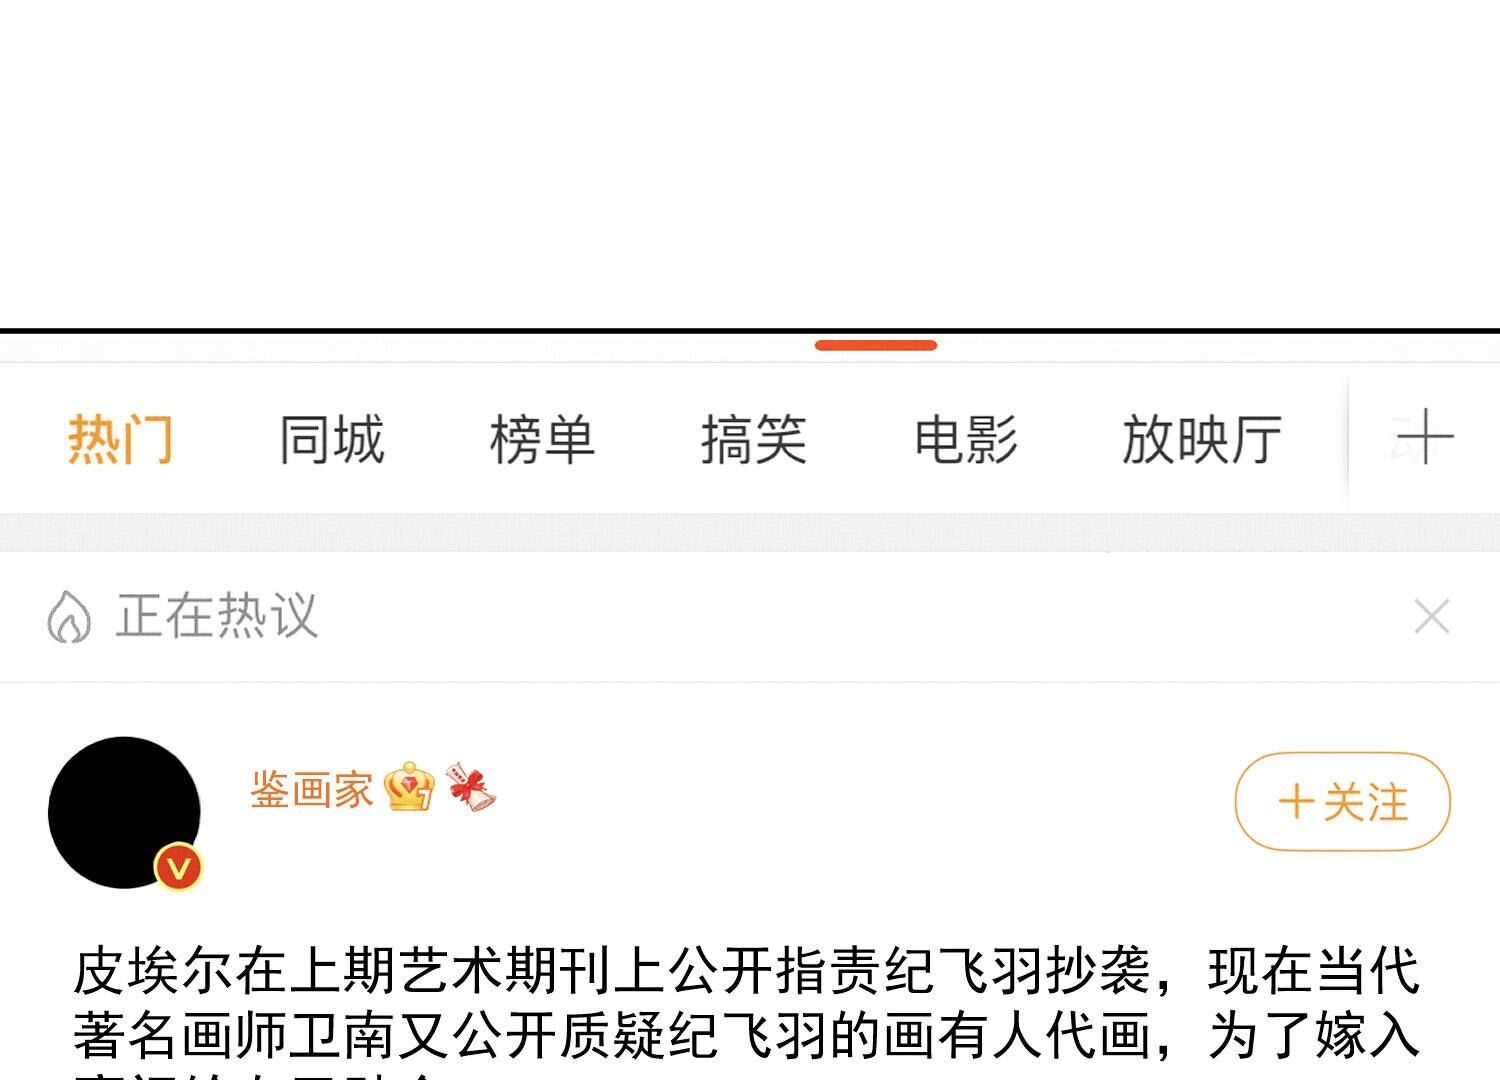Follow 鉴画家 with the 关注 button
The height and width of the screenshot is (1080, 1500).
click(1342, 802)
